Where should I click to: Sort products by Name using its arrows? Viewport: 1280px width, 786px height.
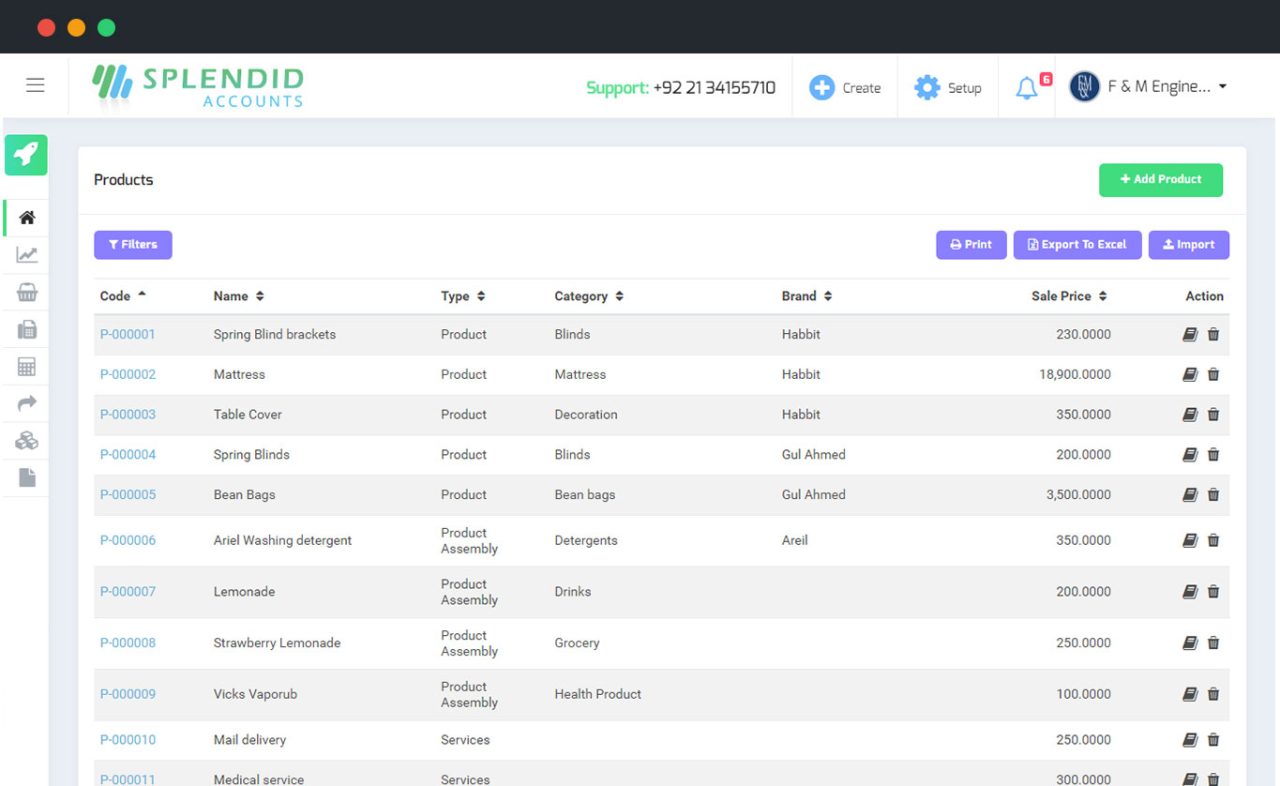[259, 296]
